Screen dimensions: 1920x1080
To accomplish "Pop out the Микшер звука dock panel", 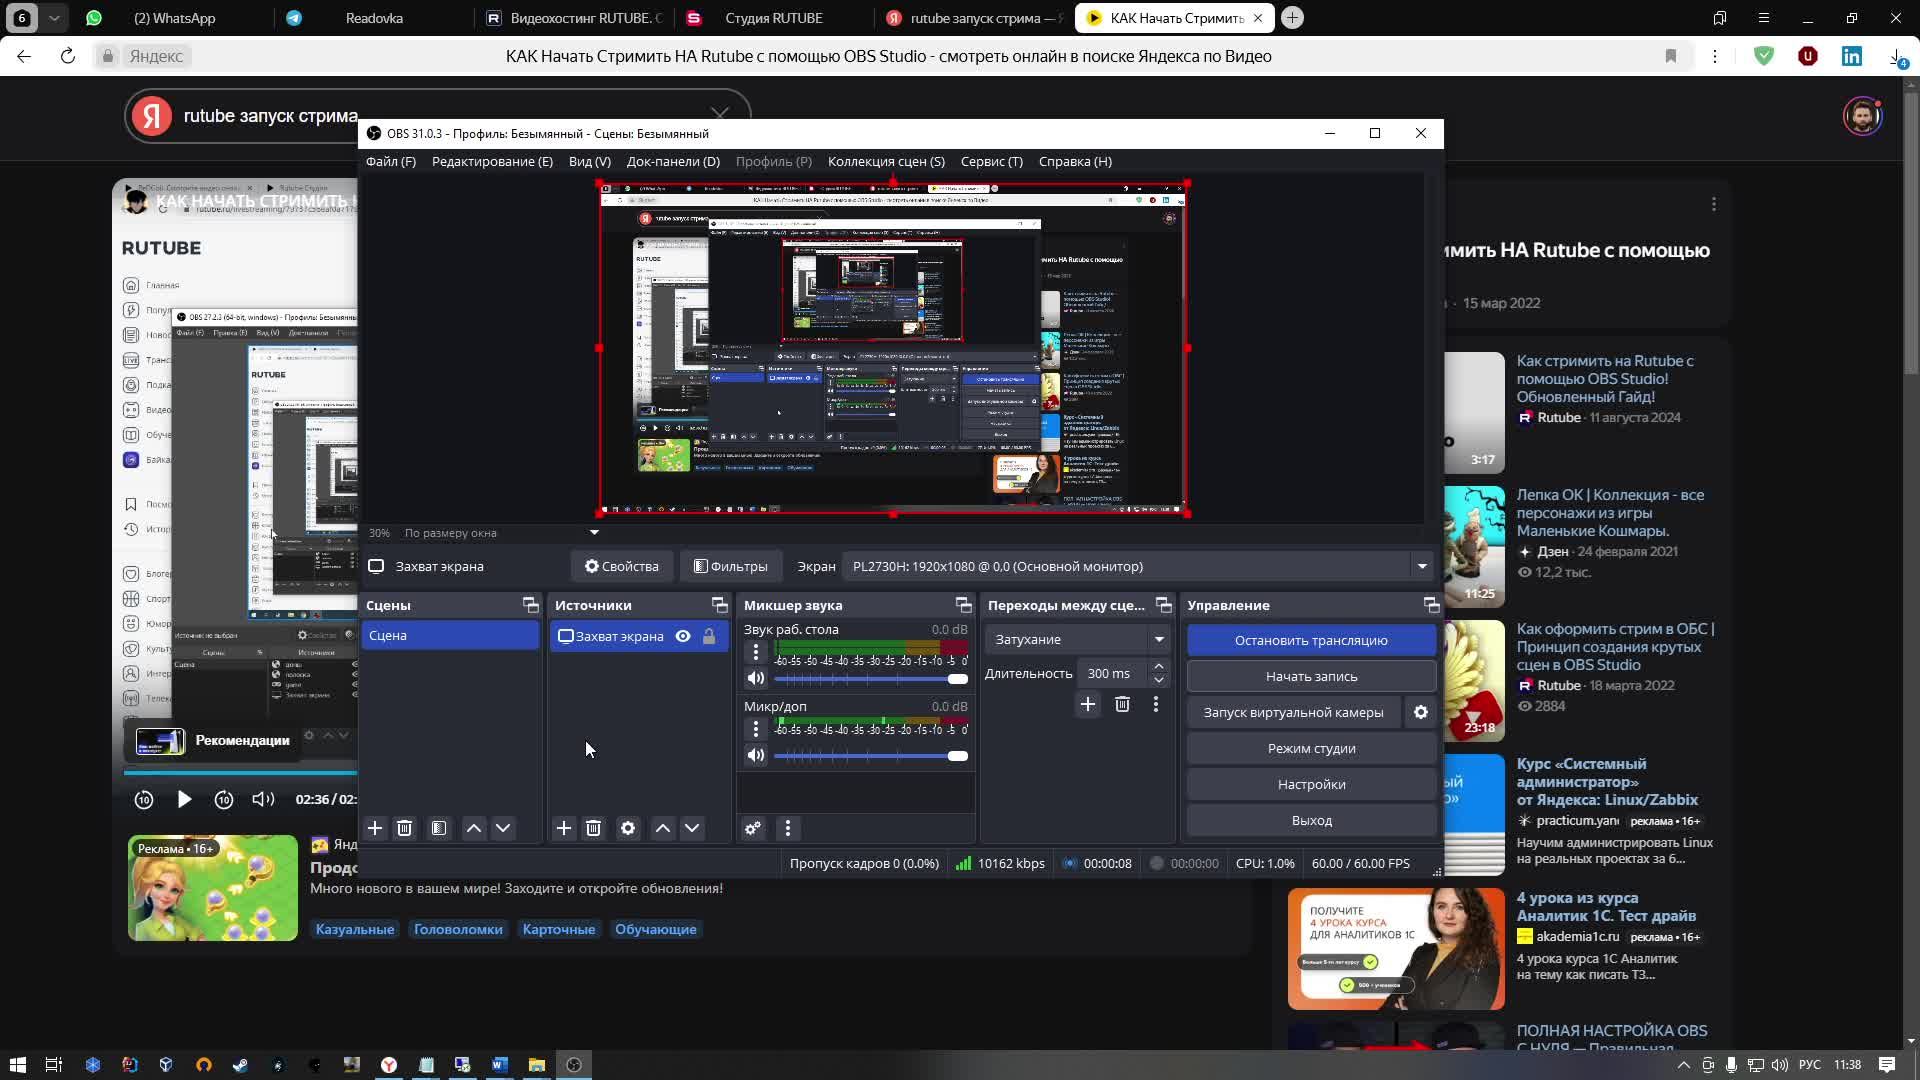I will 963,605.
